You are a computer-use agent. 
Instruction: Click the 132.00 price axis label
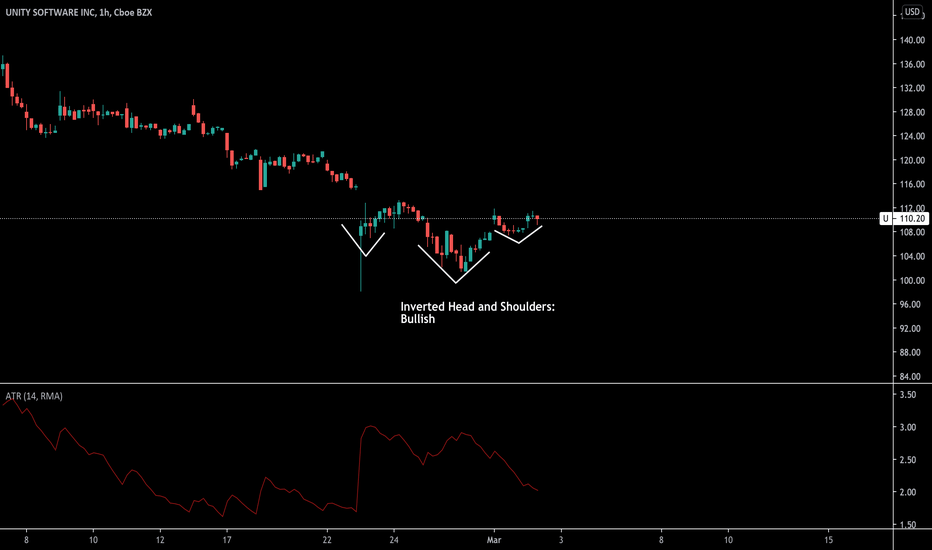point(912,88)
